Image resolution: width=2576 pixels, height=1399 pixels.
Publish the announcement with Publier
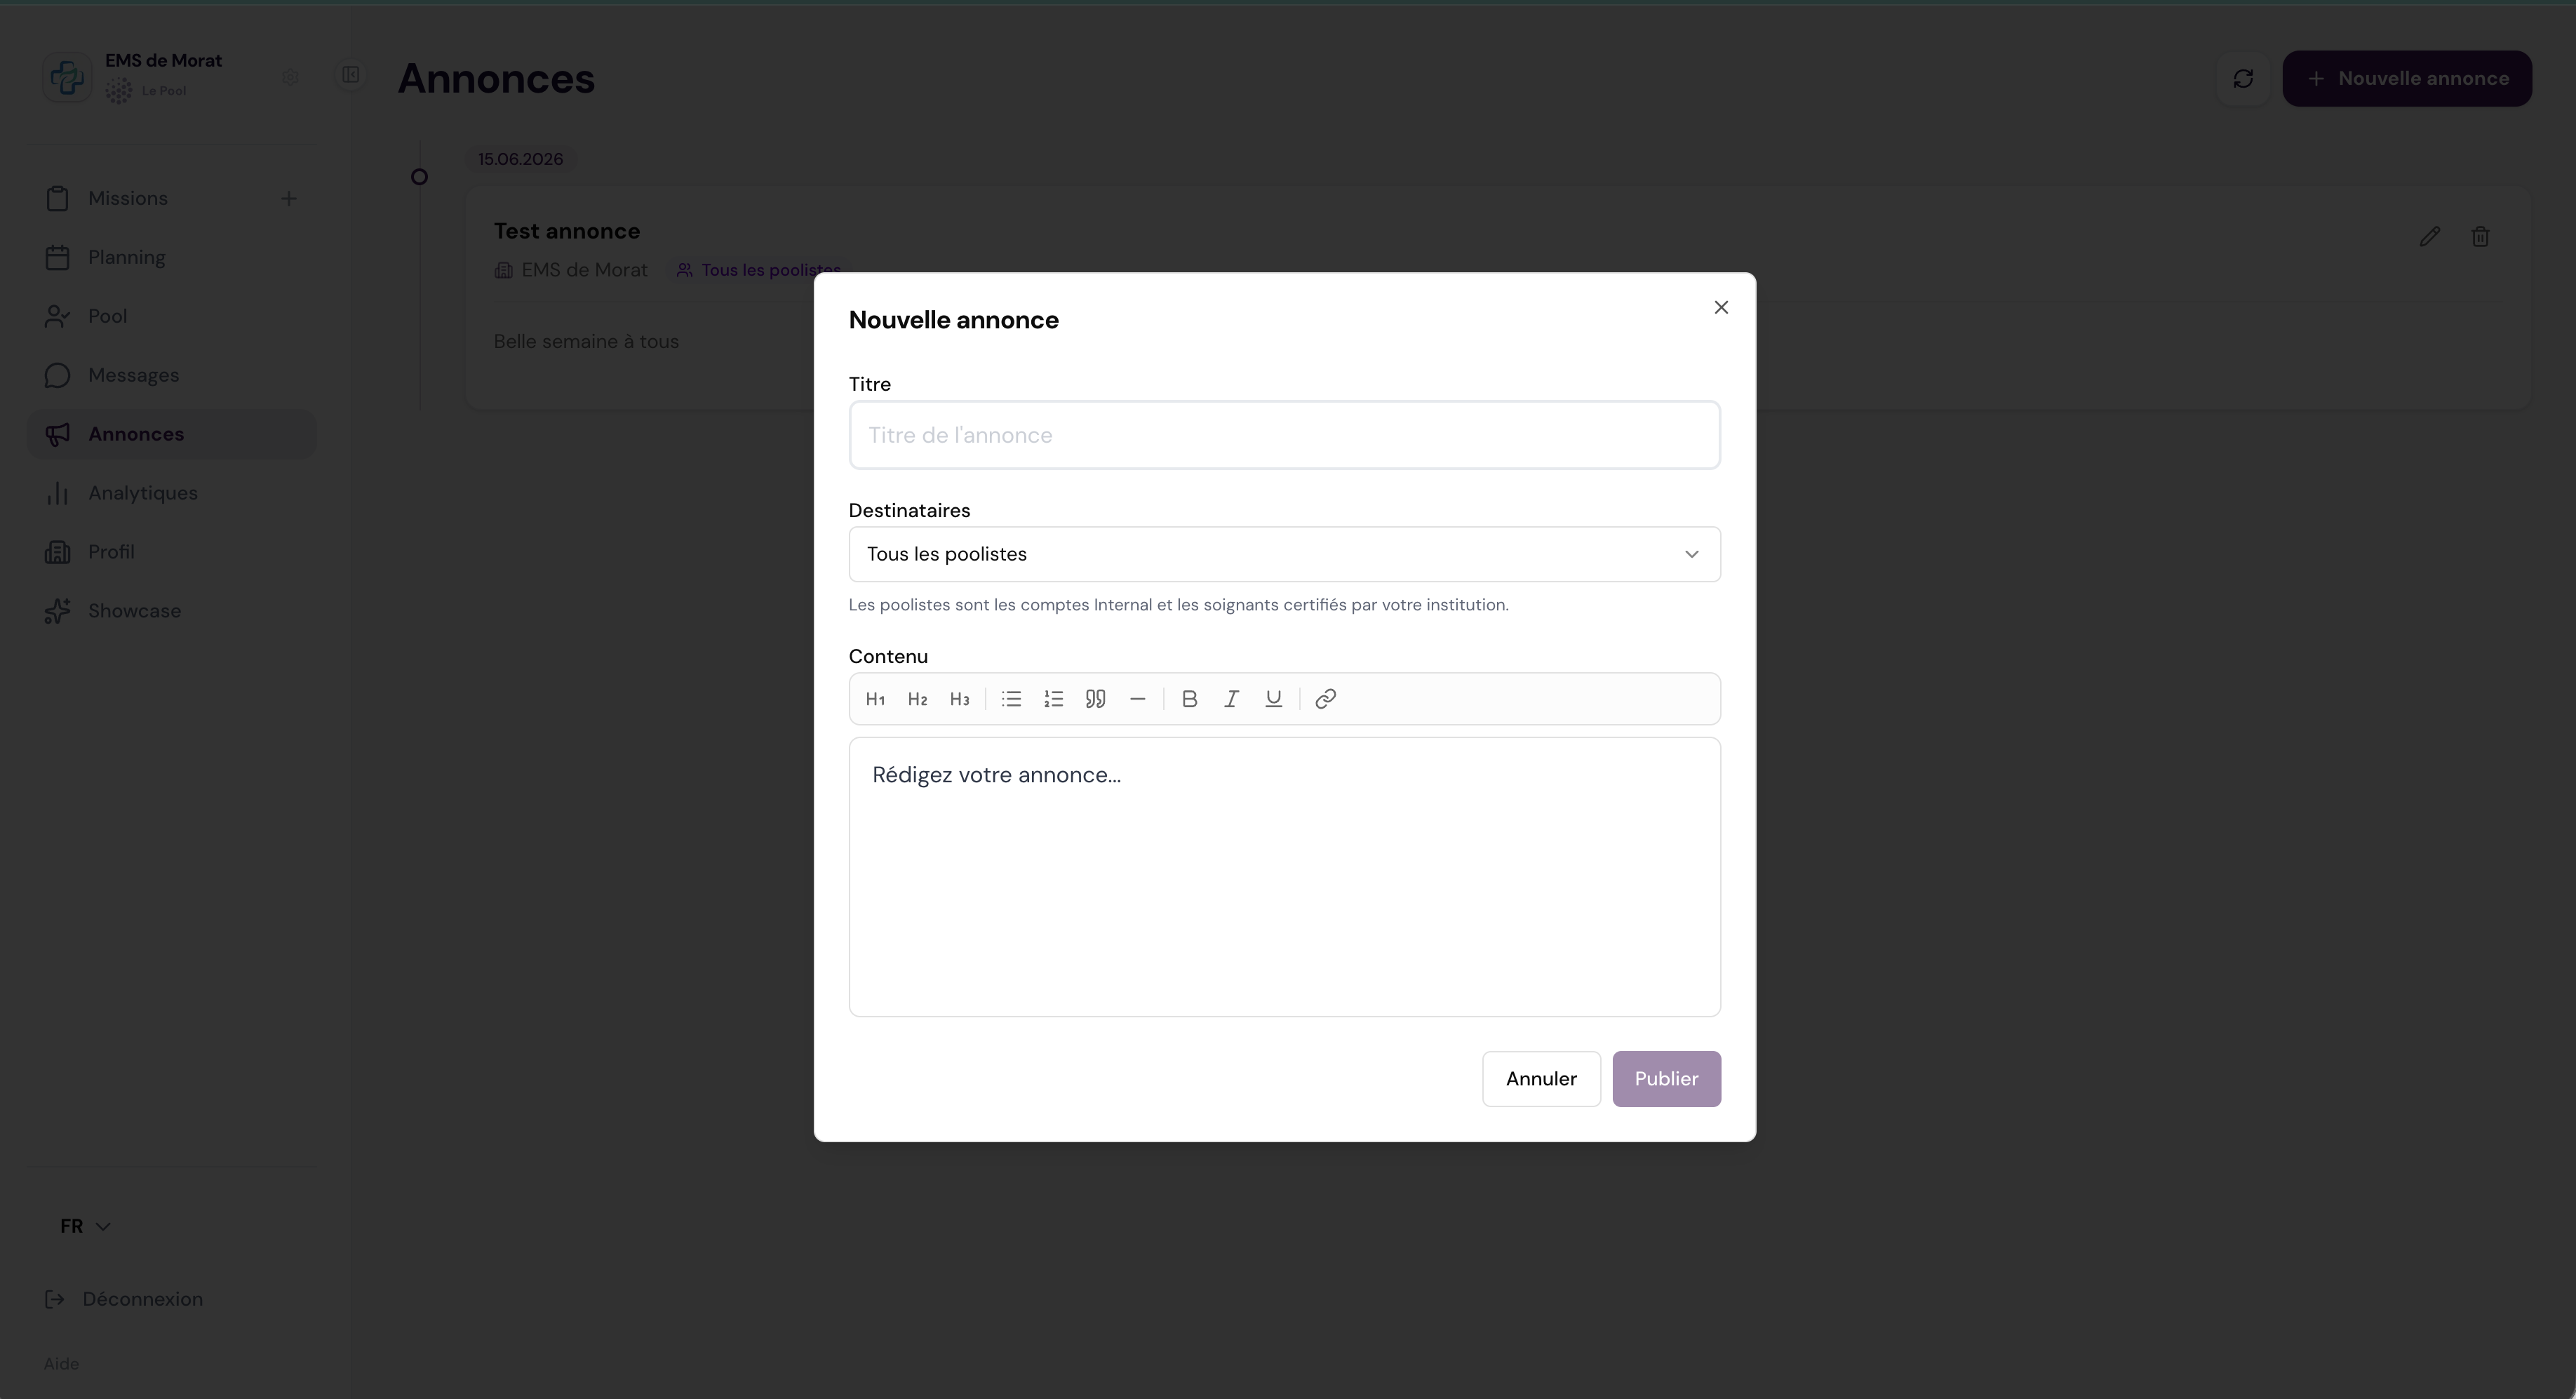1666,1079
